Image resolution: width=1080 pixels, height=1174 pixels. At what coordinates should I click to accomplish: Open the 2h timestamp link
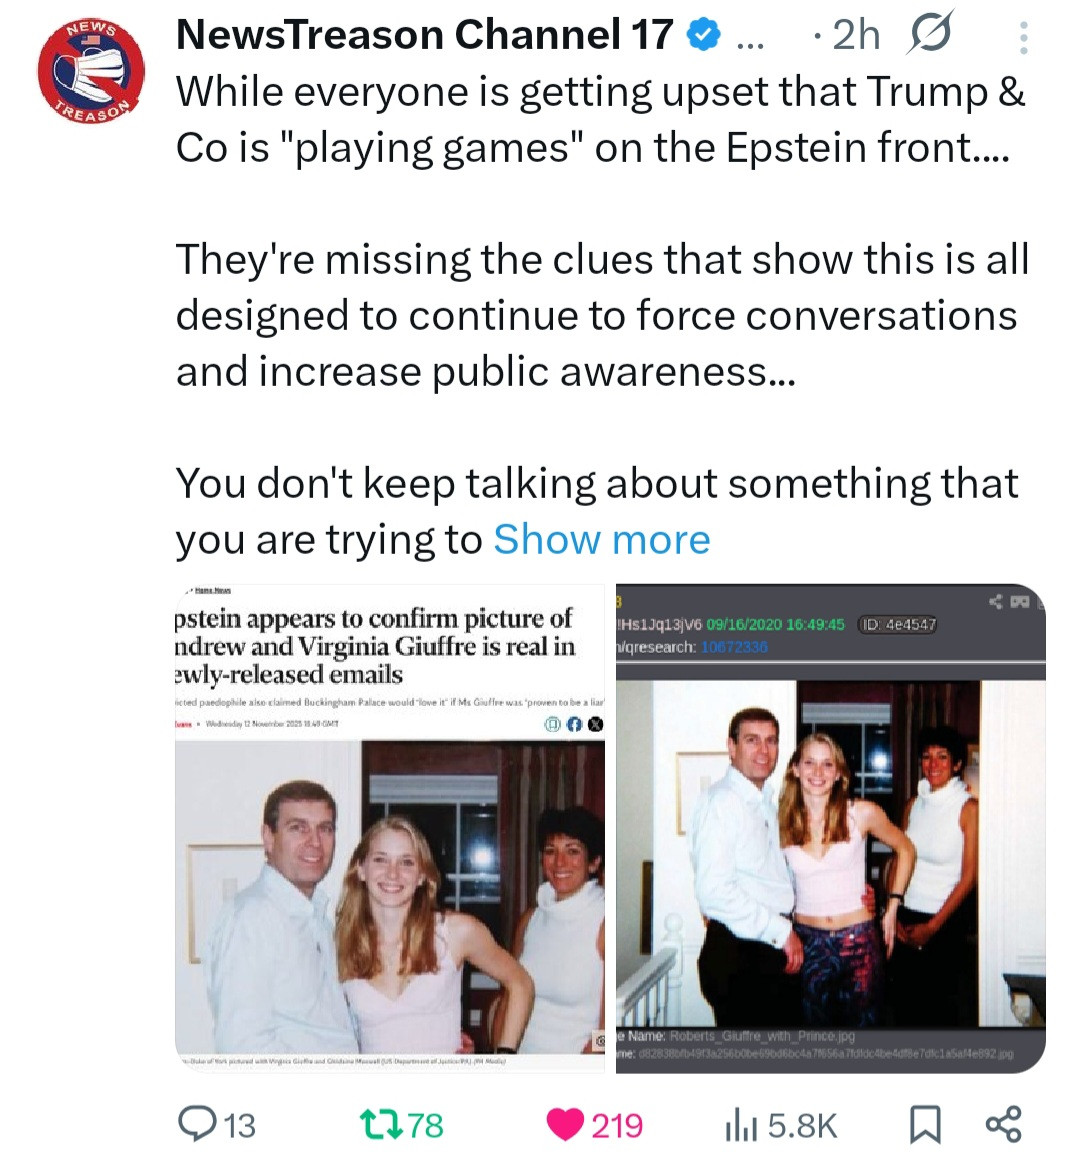856,35
